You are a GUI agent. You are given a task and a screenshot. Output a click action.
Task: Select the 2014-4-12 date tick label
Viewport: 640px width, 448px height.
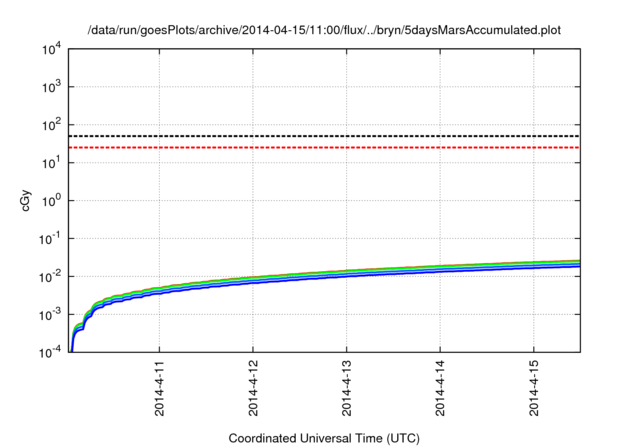[253, 388]
